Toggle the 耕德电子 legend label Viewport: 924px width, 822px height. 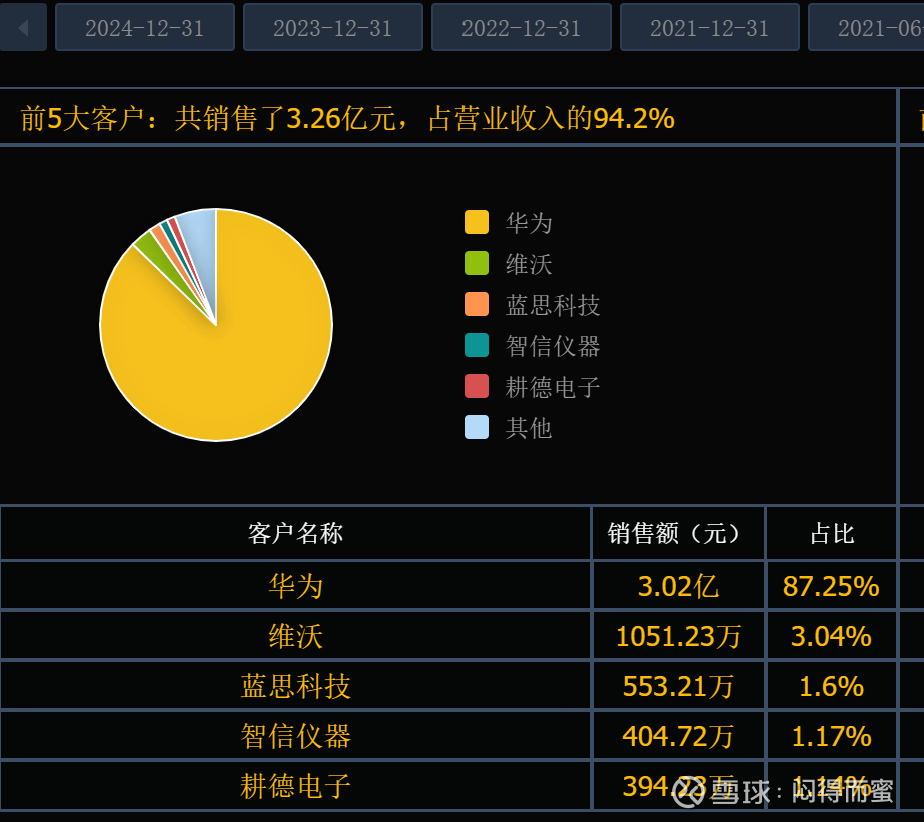553,387
